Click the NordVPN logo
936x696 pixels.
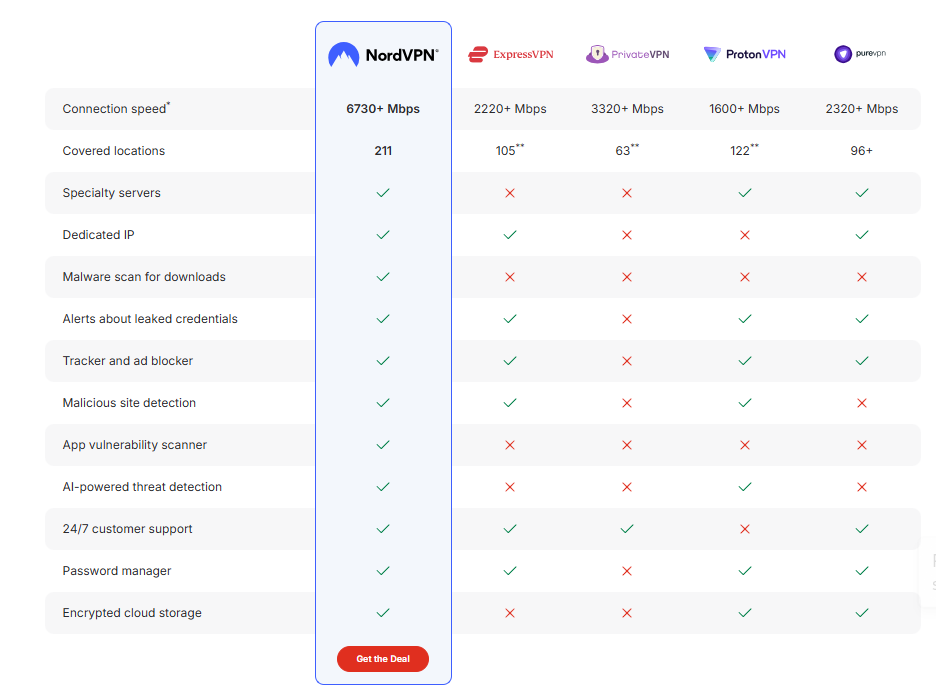(383, 55)
